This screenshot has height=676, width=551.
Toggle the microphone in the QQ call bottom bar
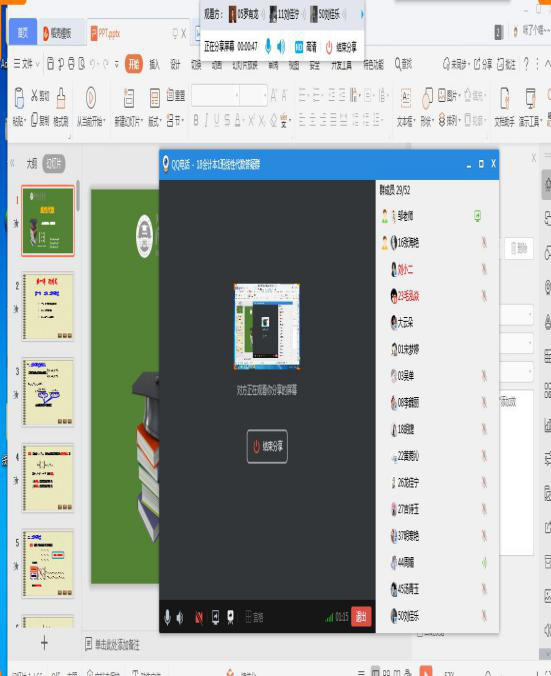[168, 617]
